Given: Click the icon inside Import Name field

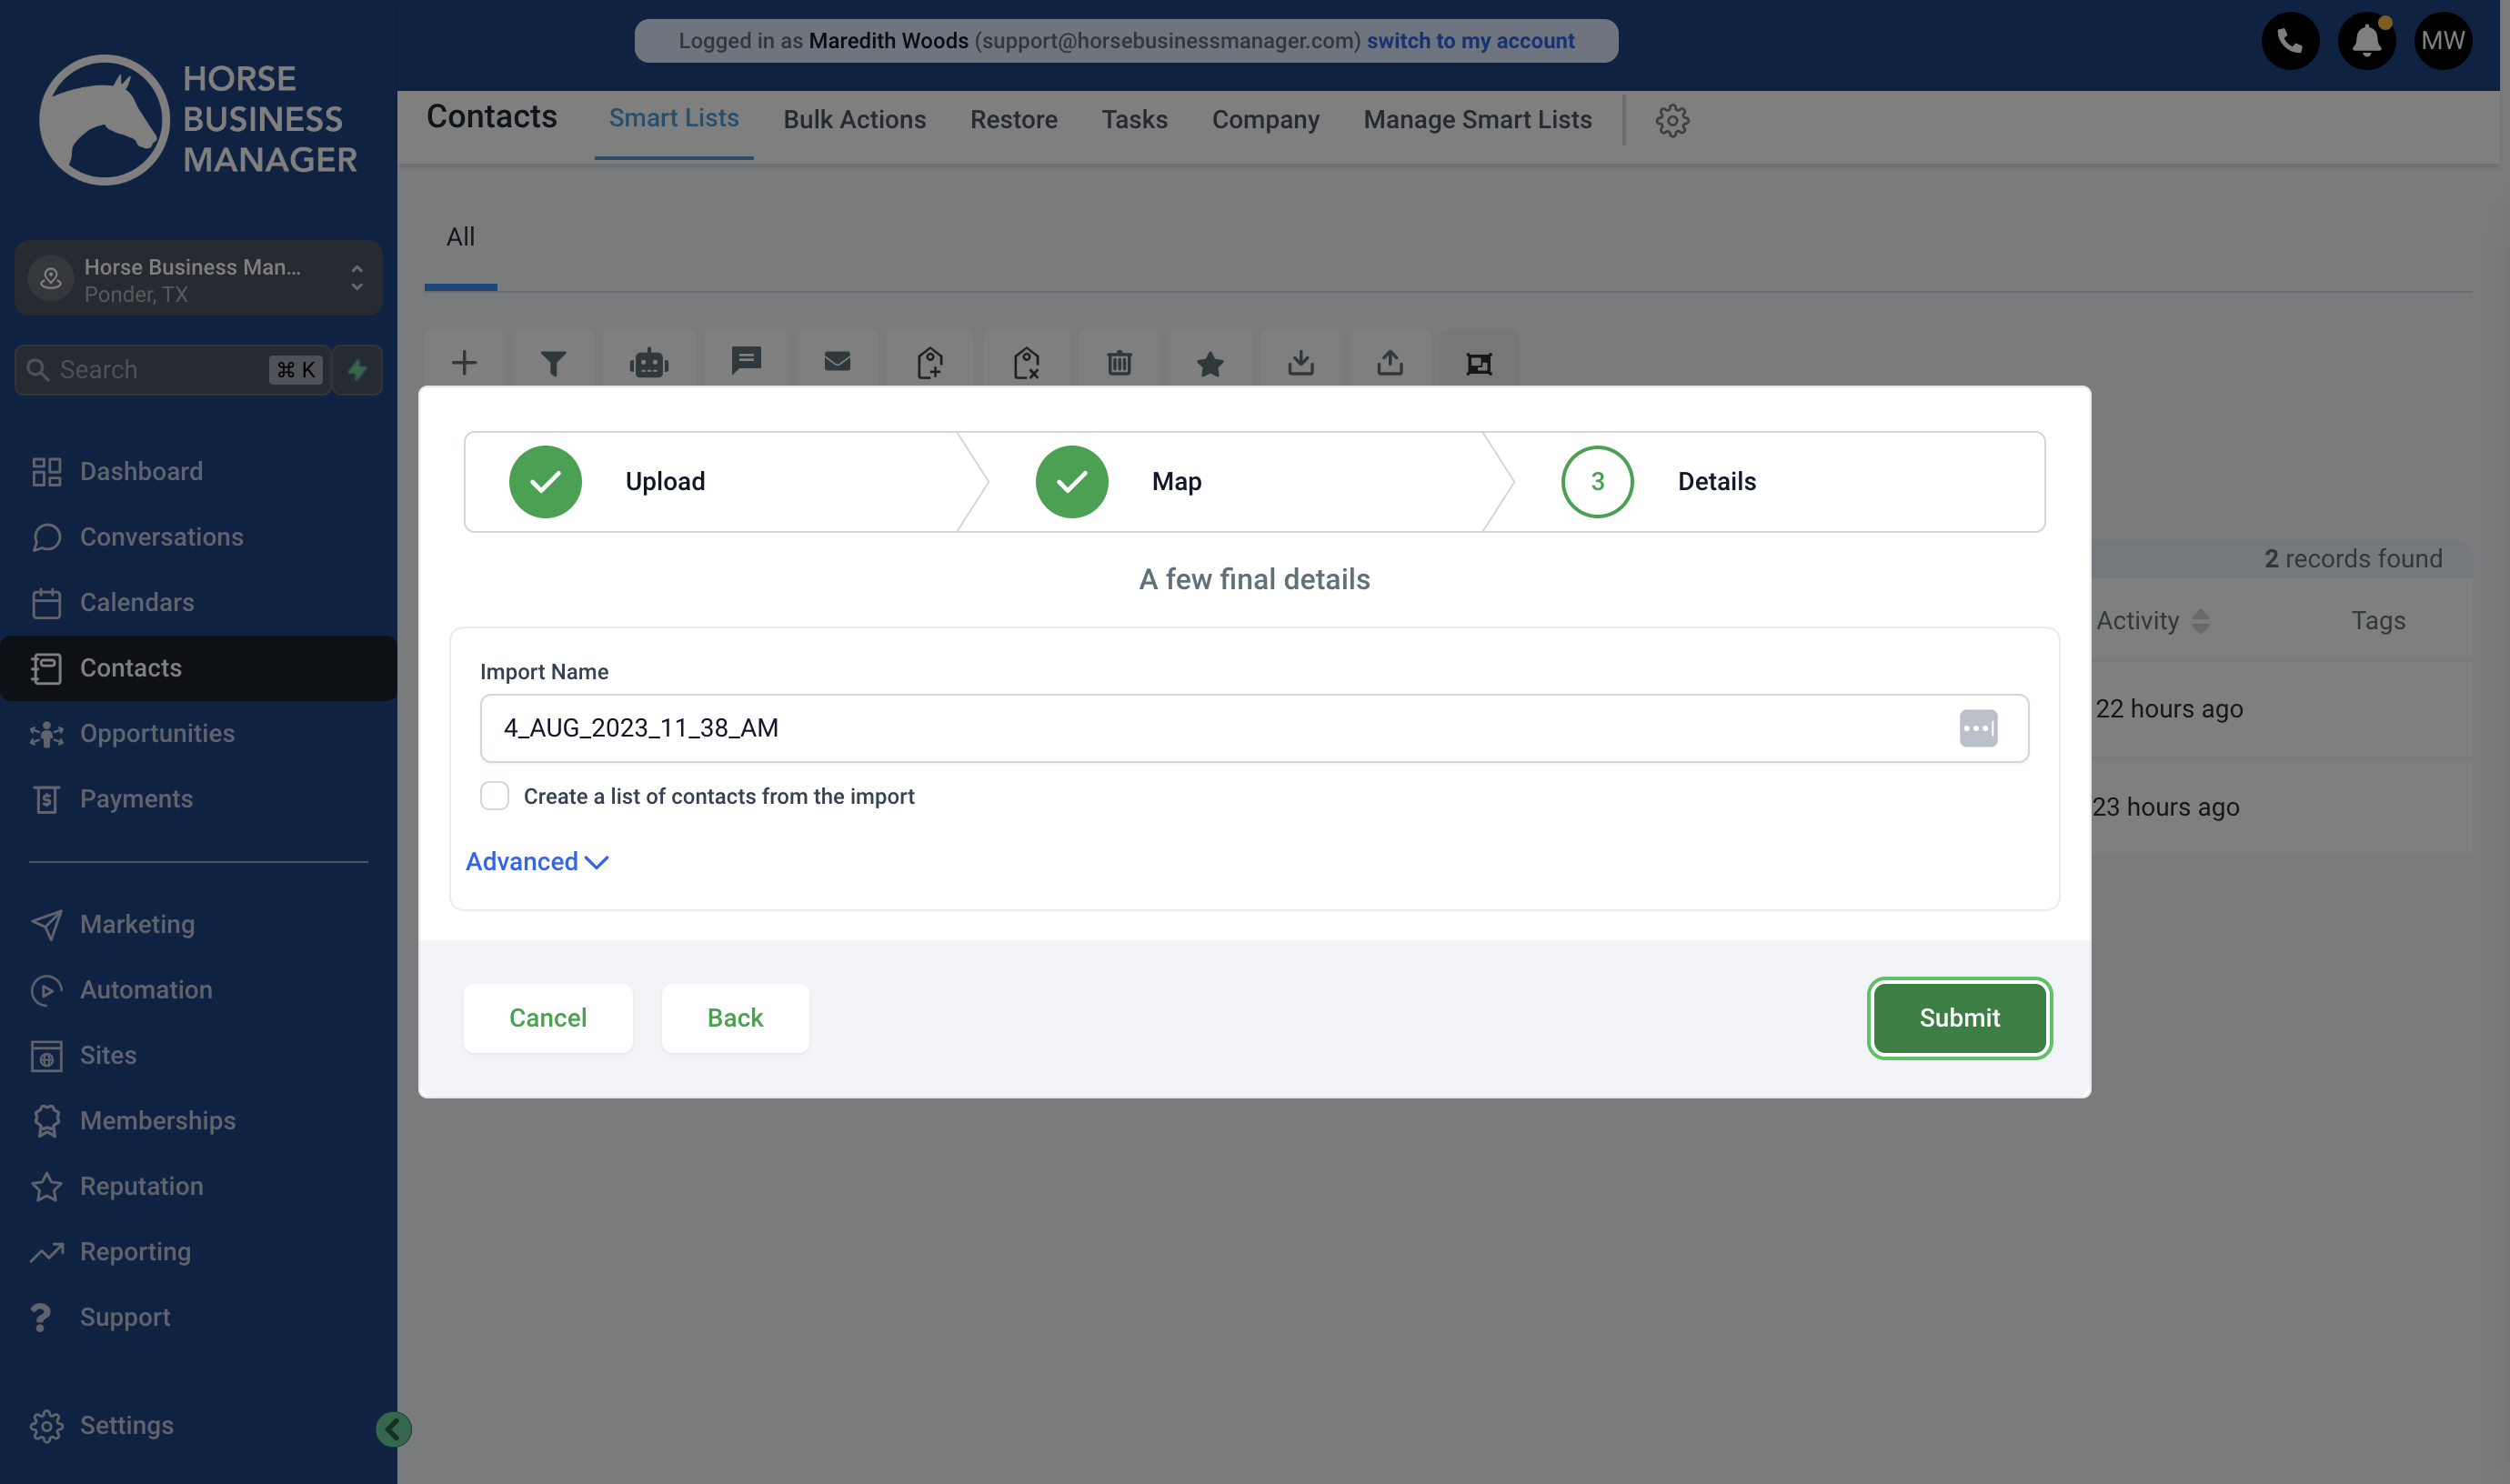Looking at the screenshot, I should [x=1978, y=728].
